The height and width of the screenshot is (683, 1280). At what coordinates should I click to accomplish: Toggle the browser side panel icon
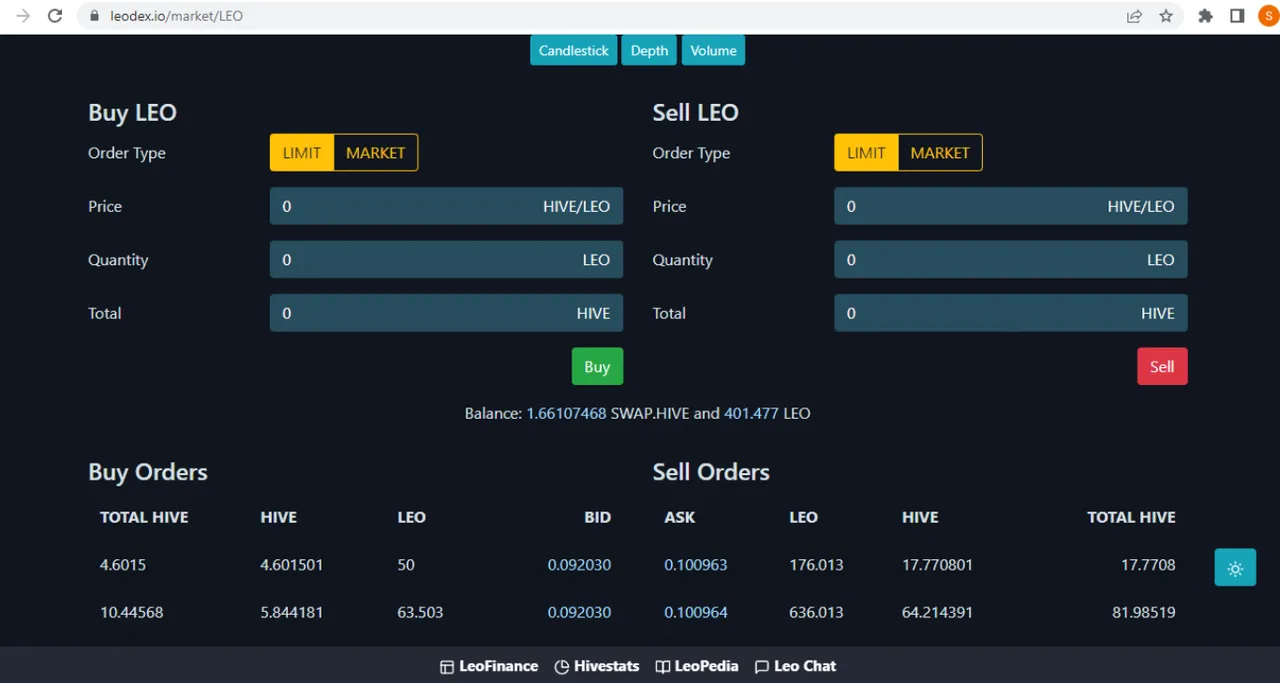[1237, 16]
